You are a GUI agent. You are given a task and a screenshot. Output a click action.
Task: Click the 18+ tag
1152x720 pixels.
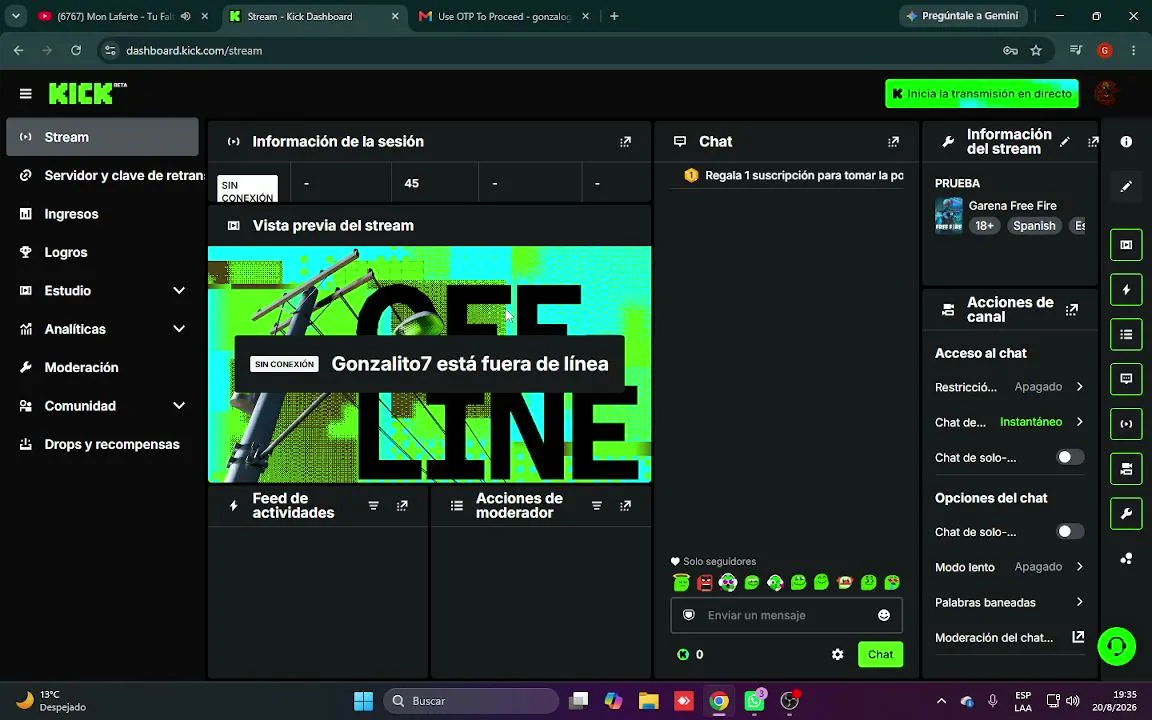(x=984, y=226)
